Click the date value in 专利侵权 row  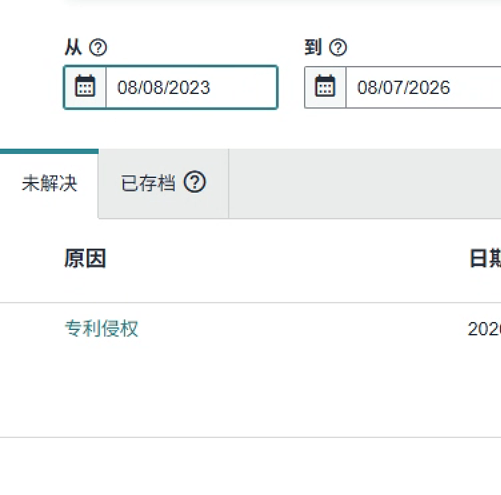pyautogui.click(x=484, y=329)
